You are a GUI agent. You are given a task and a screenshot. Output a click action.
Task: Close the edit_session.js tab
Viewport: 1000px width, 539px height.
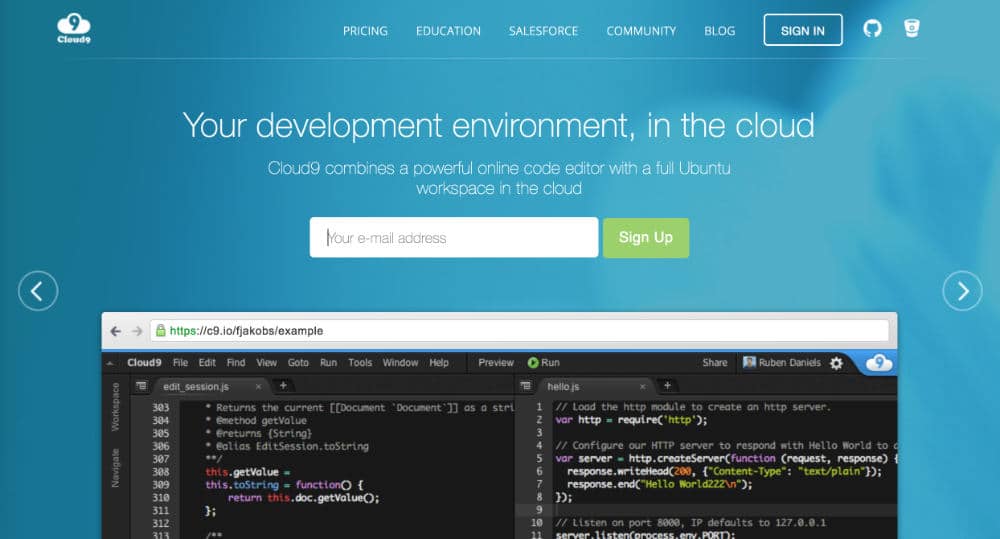[x=258, y=386]
